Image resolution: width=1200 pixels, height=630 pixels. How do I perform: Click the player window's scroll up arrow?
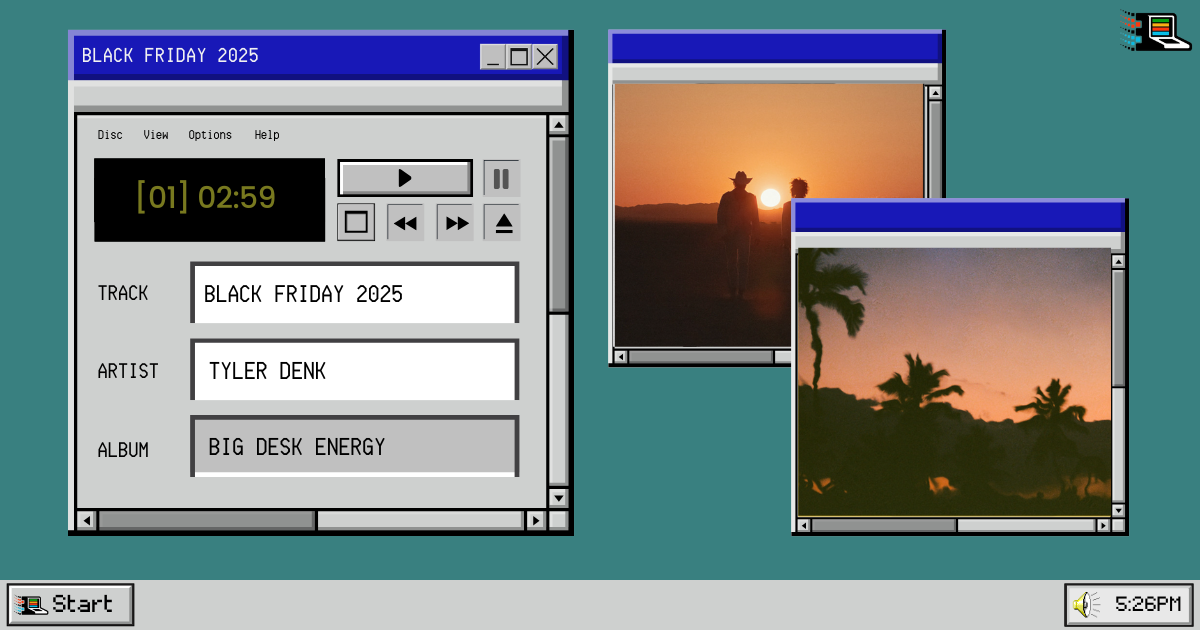coord(558,125)
